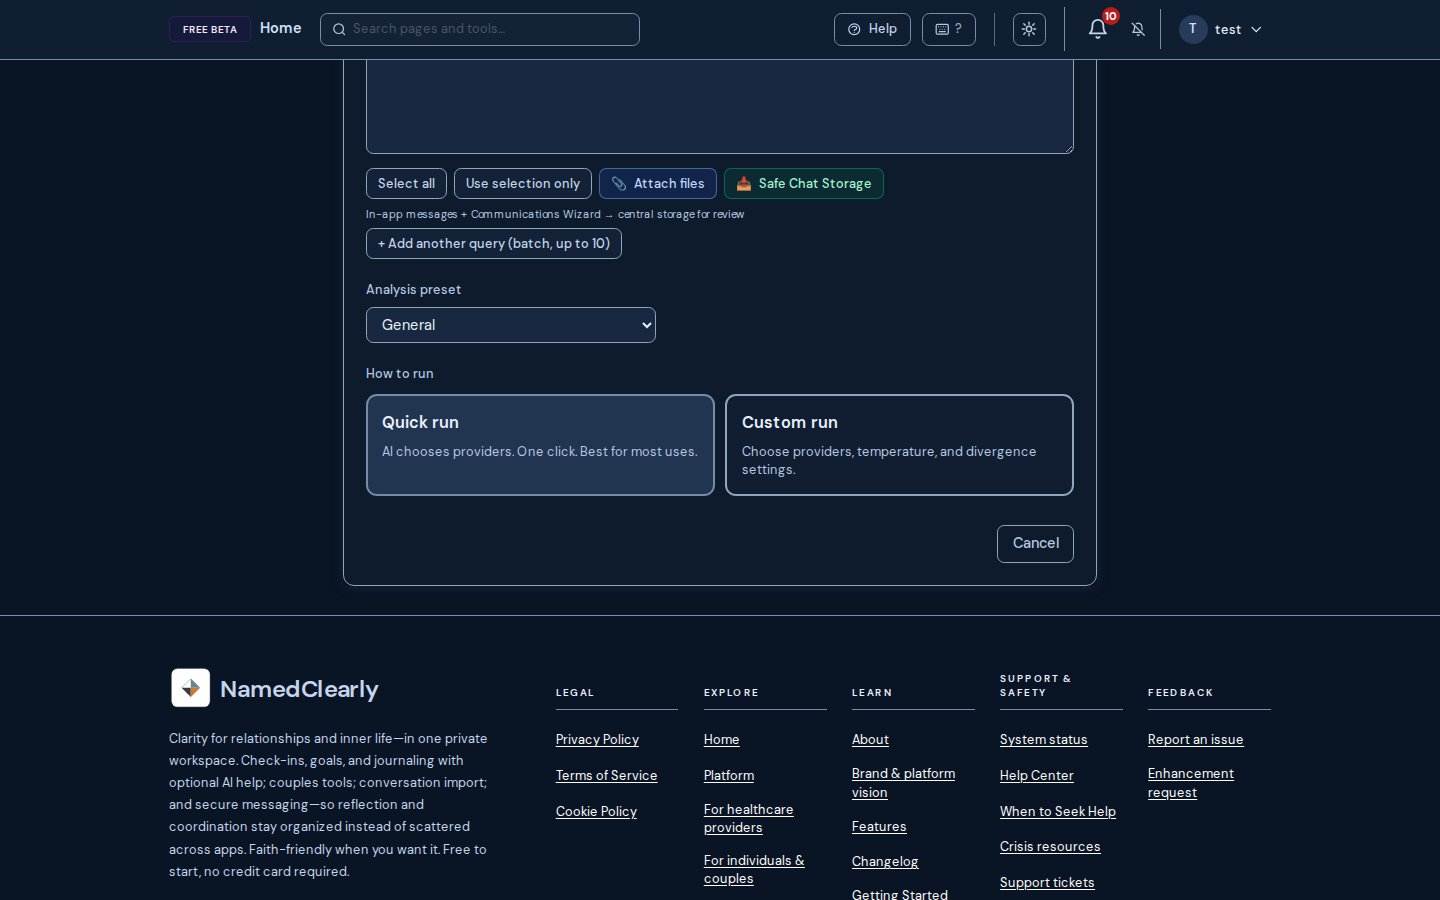Click the T user avatar
This screenshot has height=900, width=1440.
click(x=1193, y=29)
